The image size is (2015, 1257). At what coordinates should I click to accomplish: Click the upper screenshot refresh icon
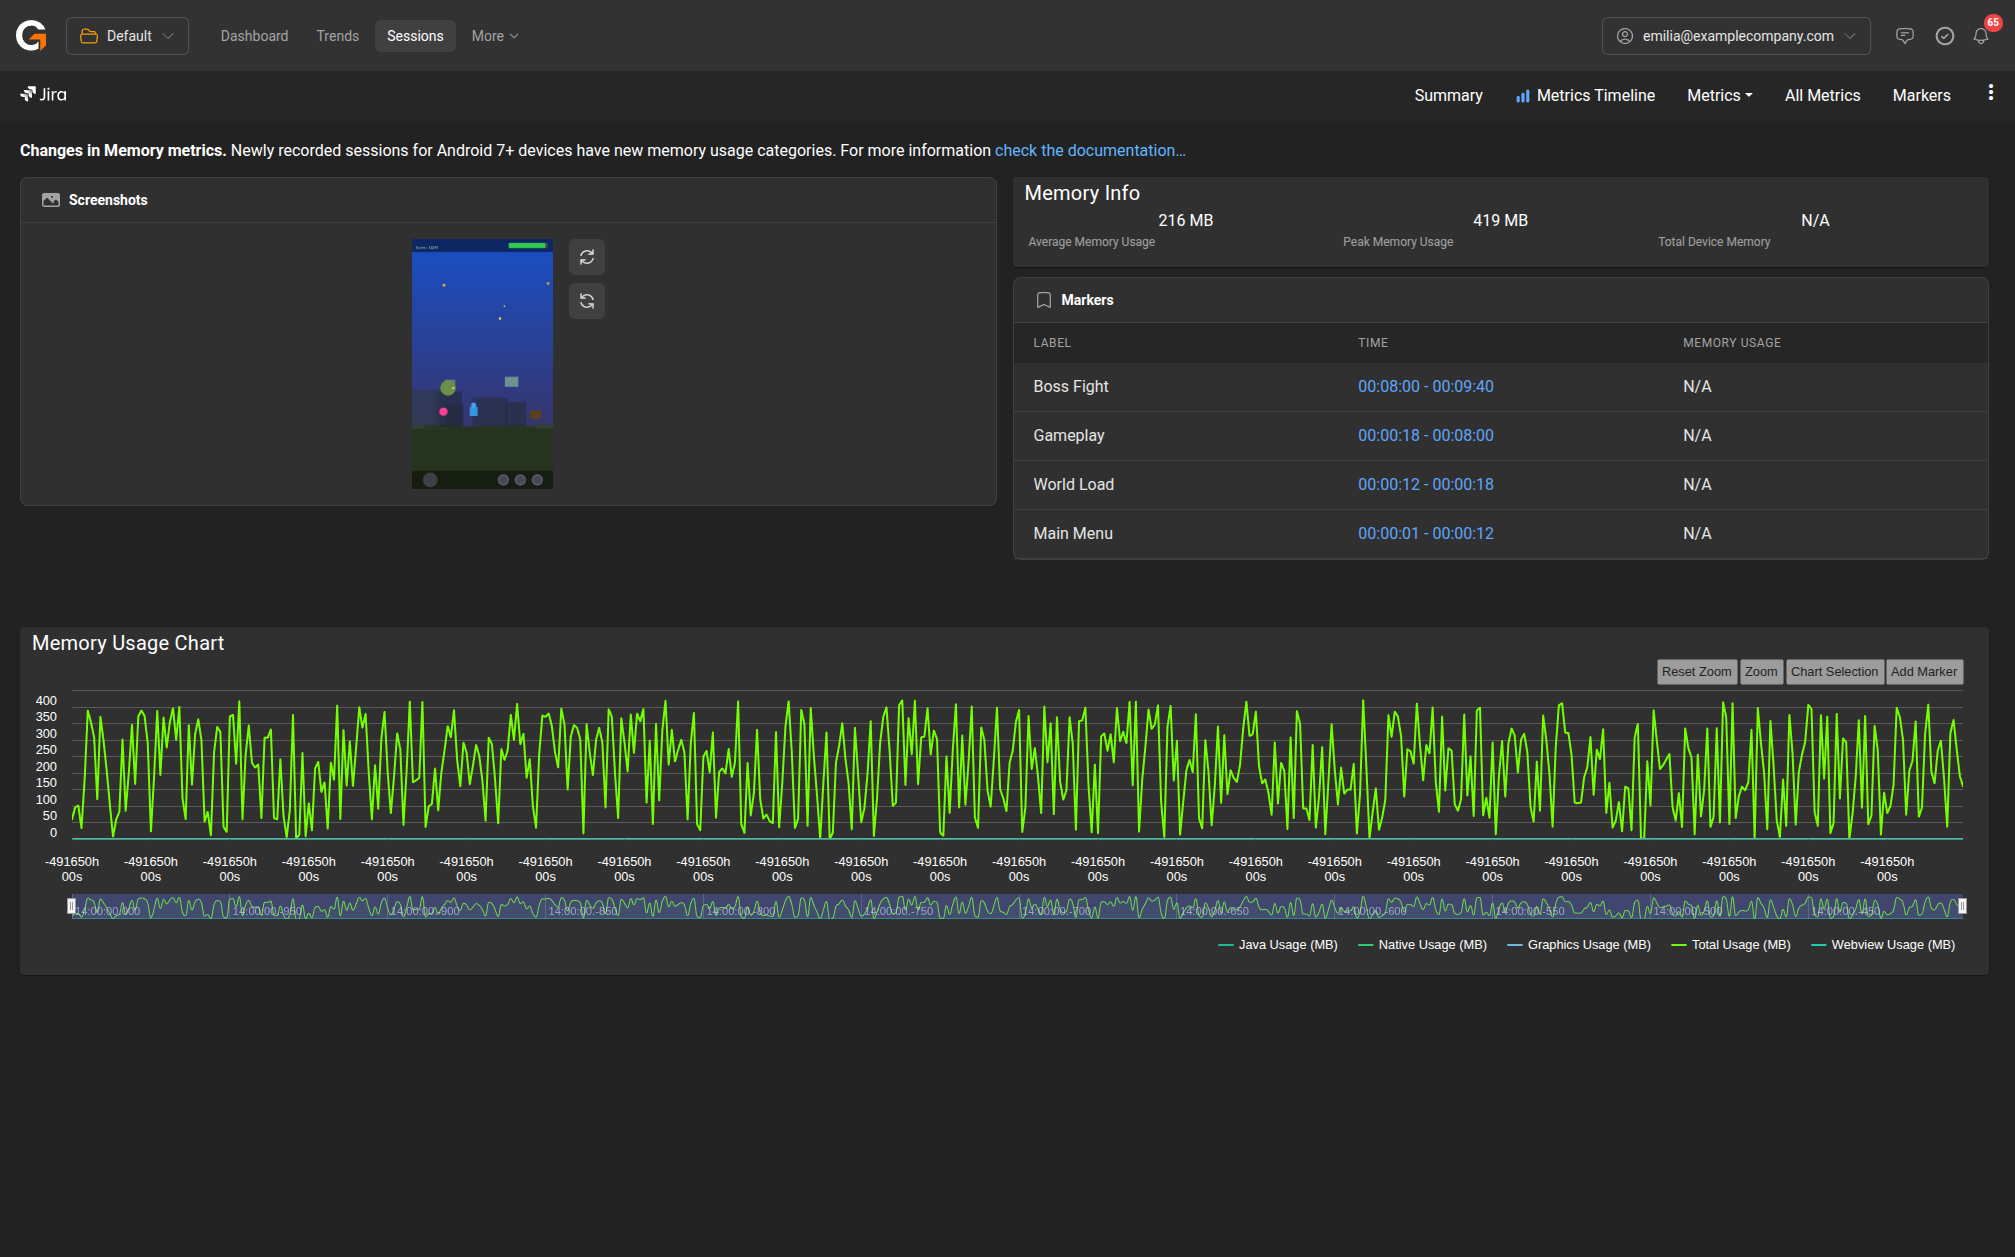click(587, 257)
